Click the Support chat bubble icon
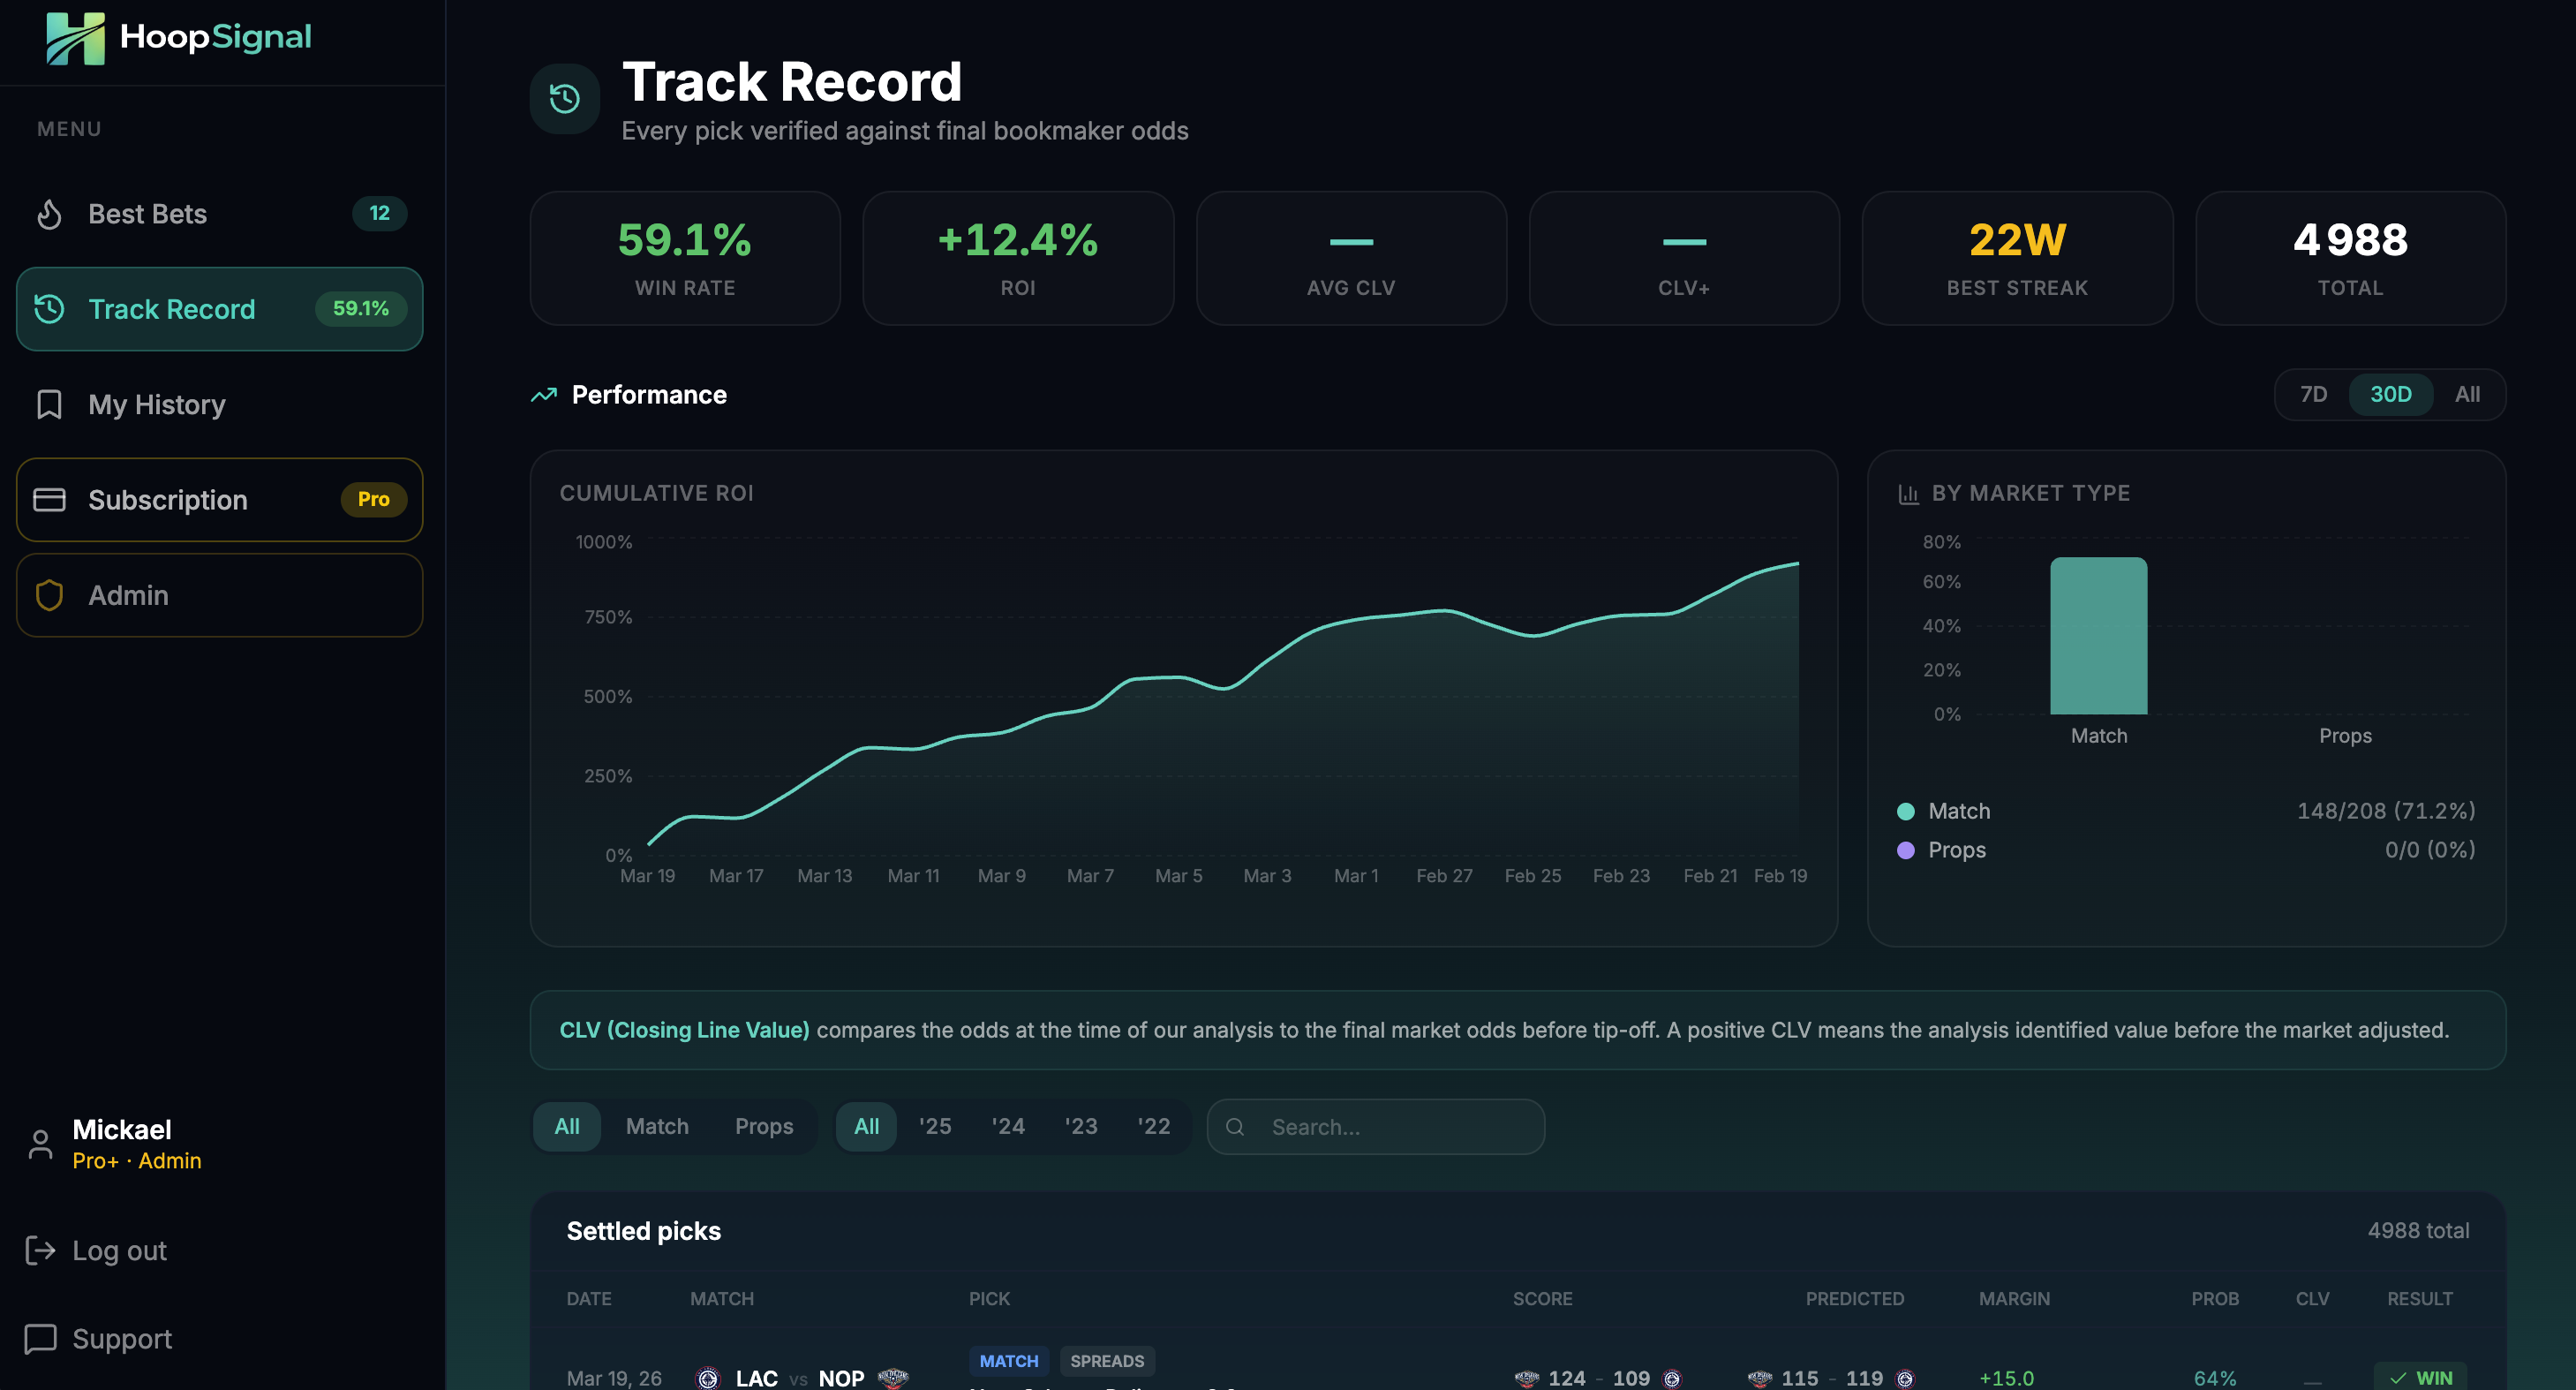The height and width of the screenshot is (1390, 2576). (x=40, y=1339)
